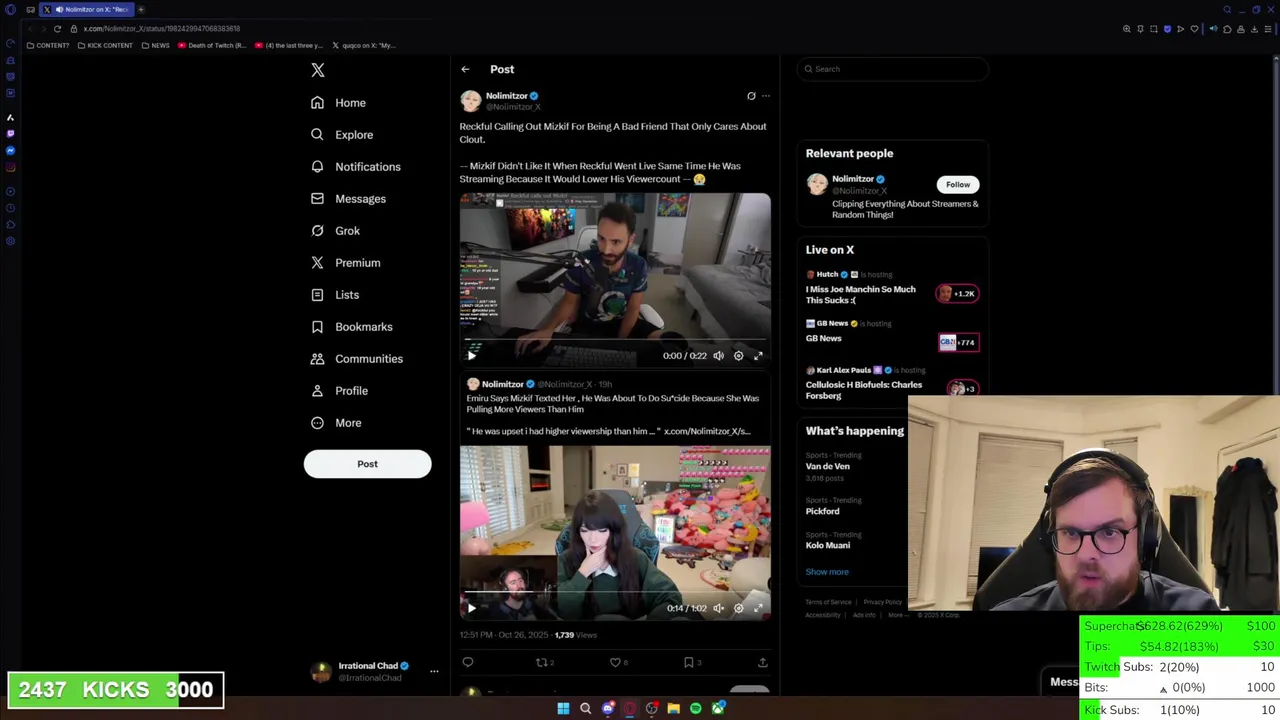The height and width of the screenshot is (720, 1280).
Task: Open Premium in X sidebar
Action: click(345, 263)
